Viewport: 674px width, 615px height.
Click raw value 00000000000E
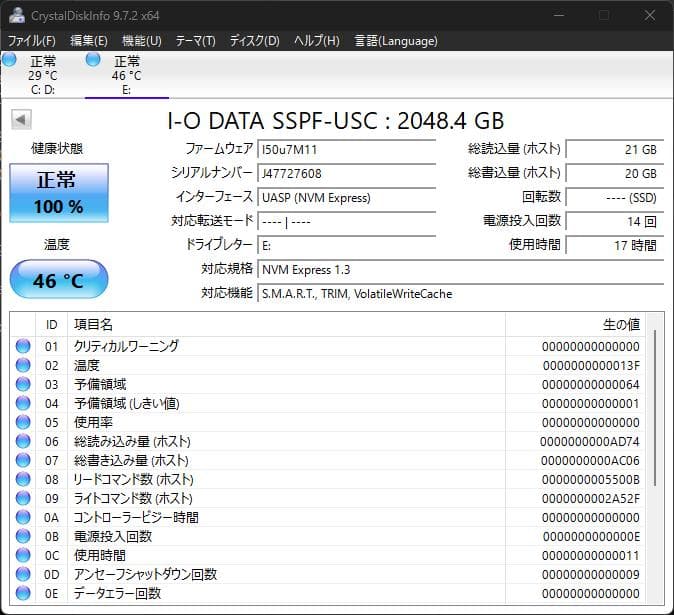(x=591, y=536)
